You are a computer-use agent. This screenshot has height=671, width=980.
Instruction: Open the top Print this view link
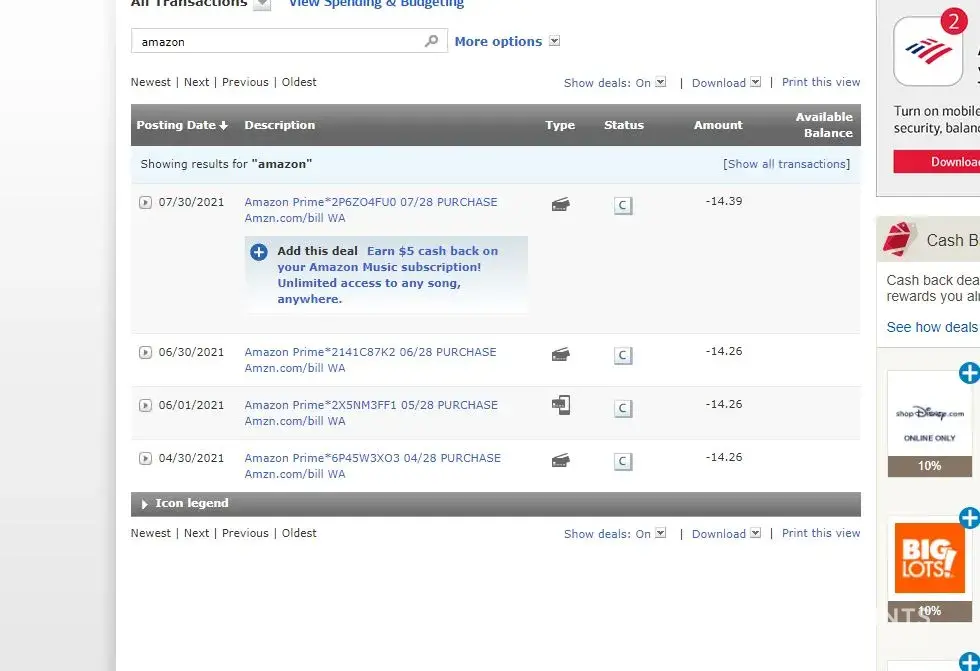[820, 82]
